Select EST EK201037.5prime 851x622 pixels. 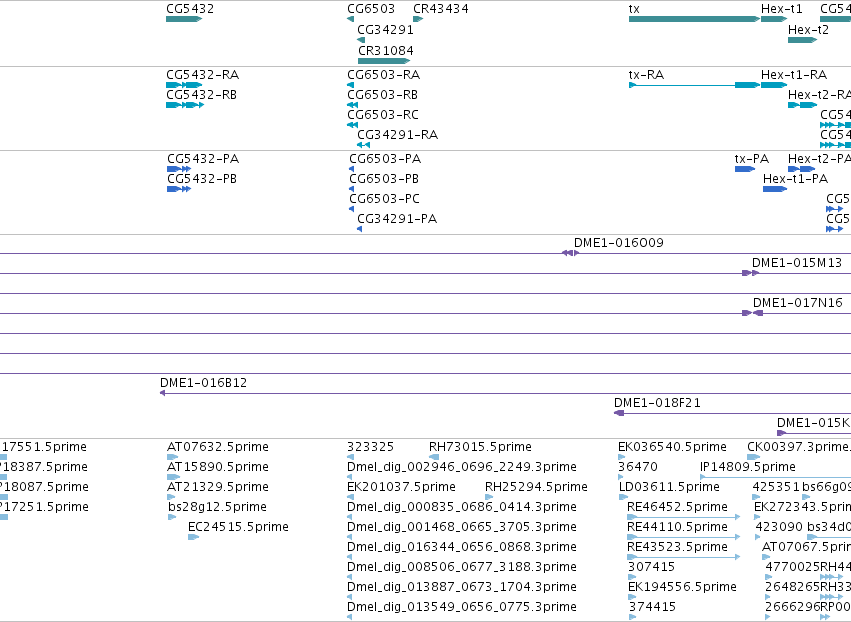click(x=401, y=487)
